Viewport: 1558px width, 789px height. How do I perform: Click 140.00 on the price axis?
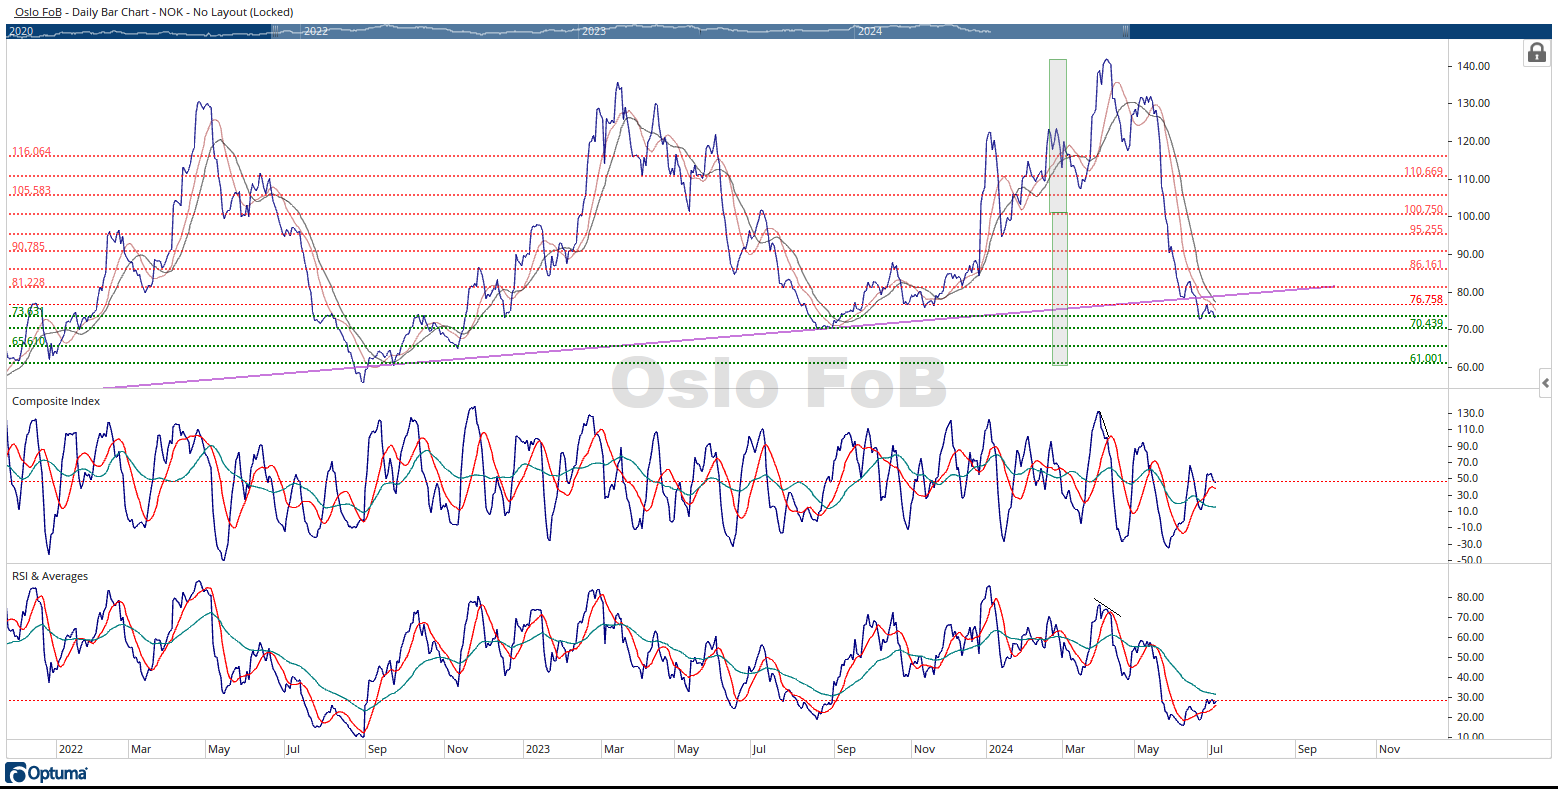coord(1474,66)
